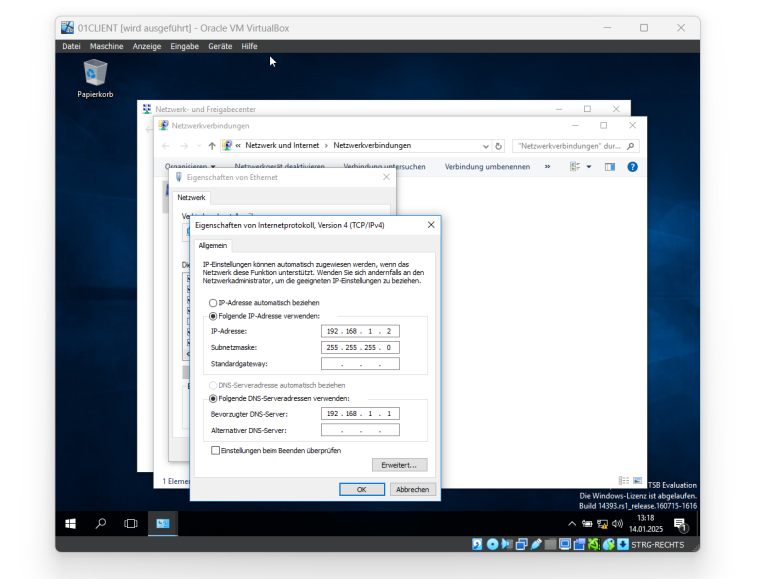
Task: Click the VirtualBox mouse integration status icon
Action: [x=608, y=544]
